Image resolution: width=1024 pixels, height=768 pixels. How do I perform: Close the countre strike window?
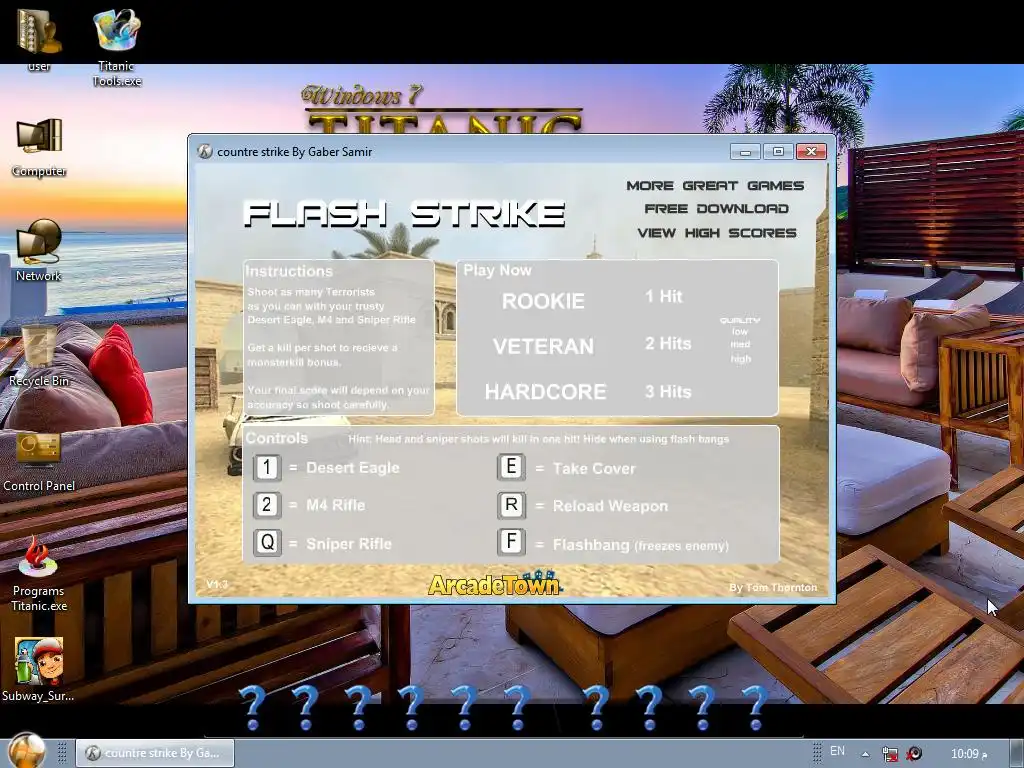(x=811, y=152)
